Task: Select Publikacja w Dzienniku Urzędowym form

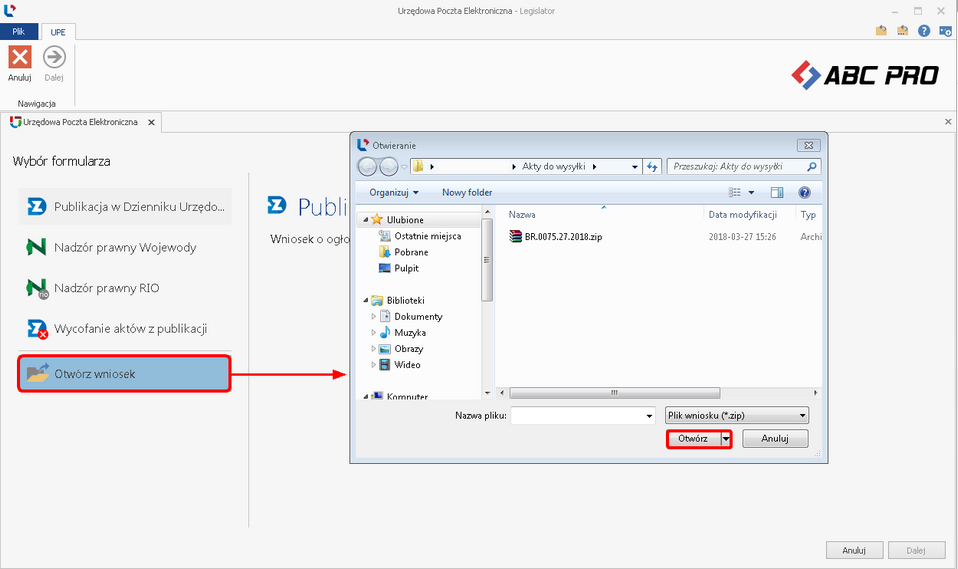Action: click(x=125, y=206)
